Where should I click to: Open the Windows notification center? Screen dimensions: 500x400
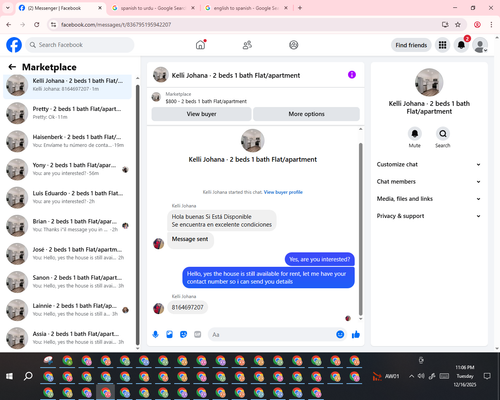[487, 376]
